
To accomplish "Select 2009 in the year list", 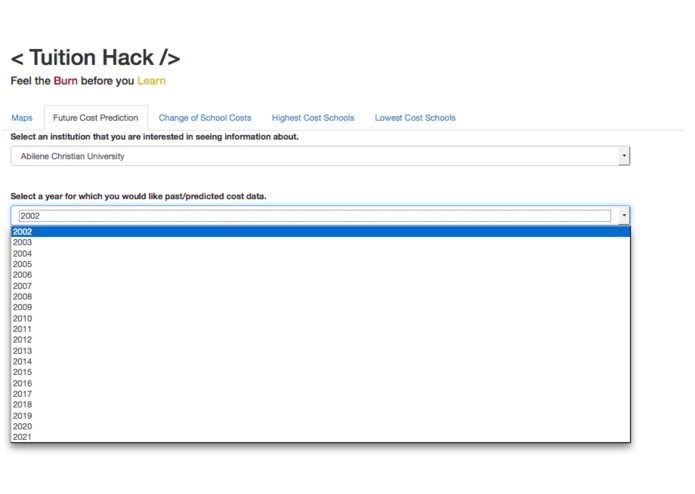I will 320,307.
